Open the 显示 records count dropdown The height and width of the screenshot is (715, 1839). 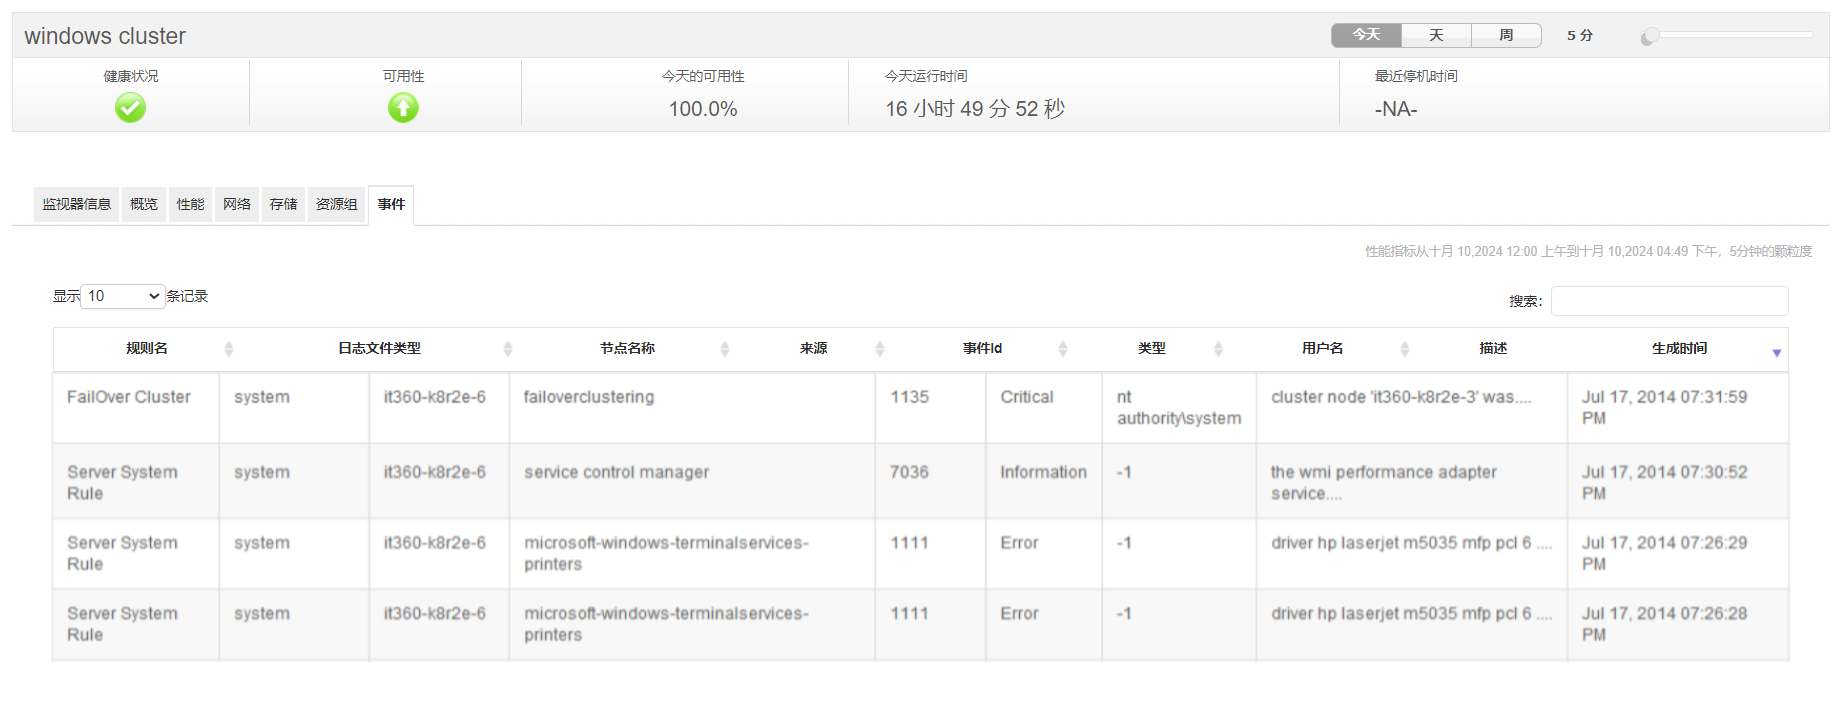pyautogui.click(x=123, y=296)
